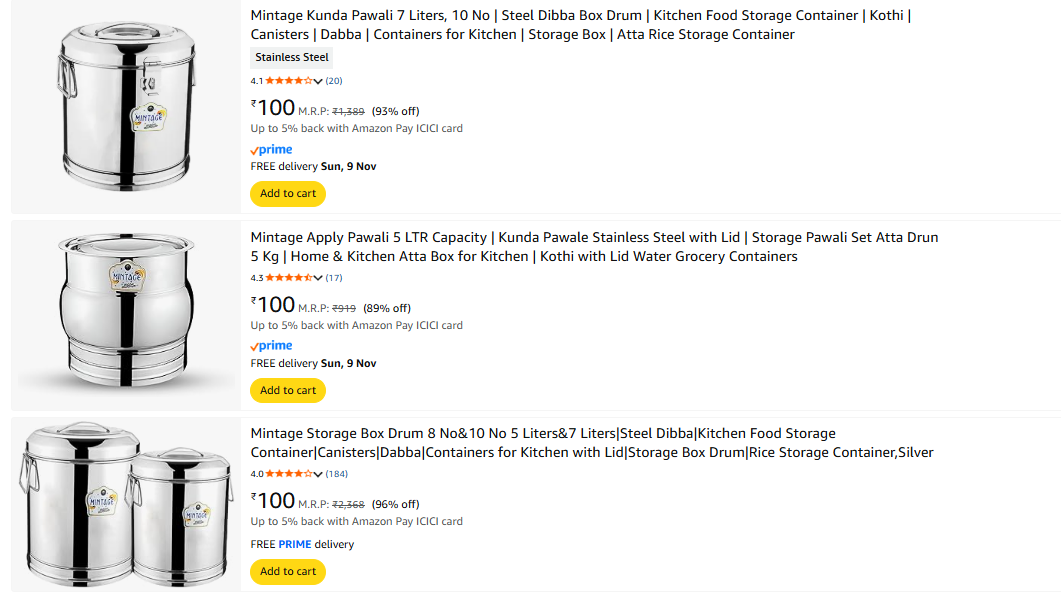Click the star rating of the 4.0 rated product
The image size is (1061, 598).
[288, 474]
